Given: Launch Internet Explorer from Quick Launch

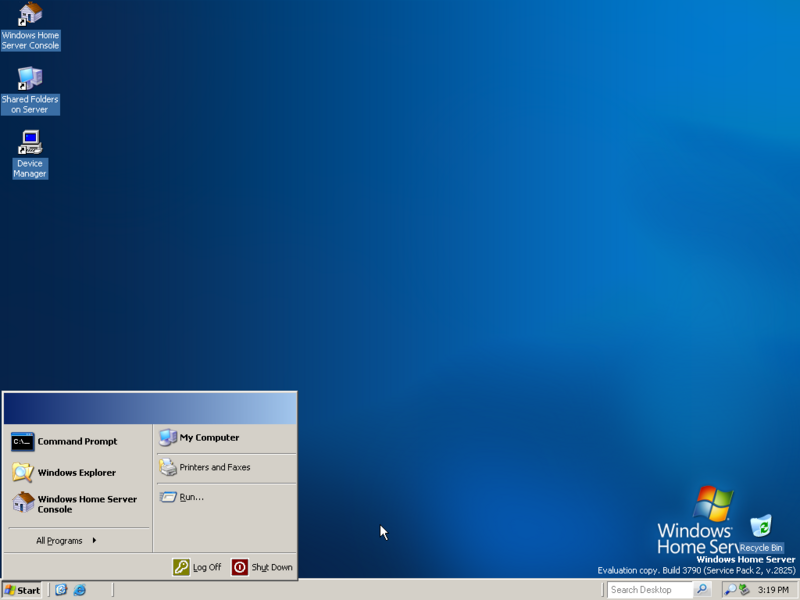Looking at the screenshot, I should click(x=80, y=590).
